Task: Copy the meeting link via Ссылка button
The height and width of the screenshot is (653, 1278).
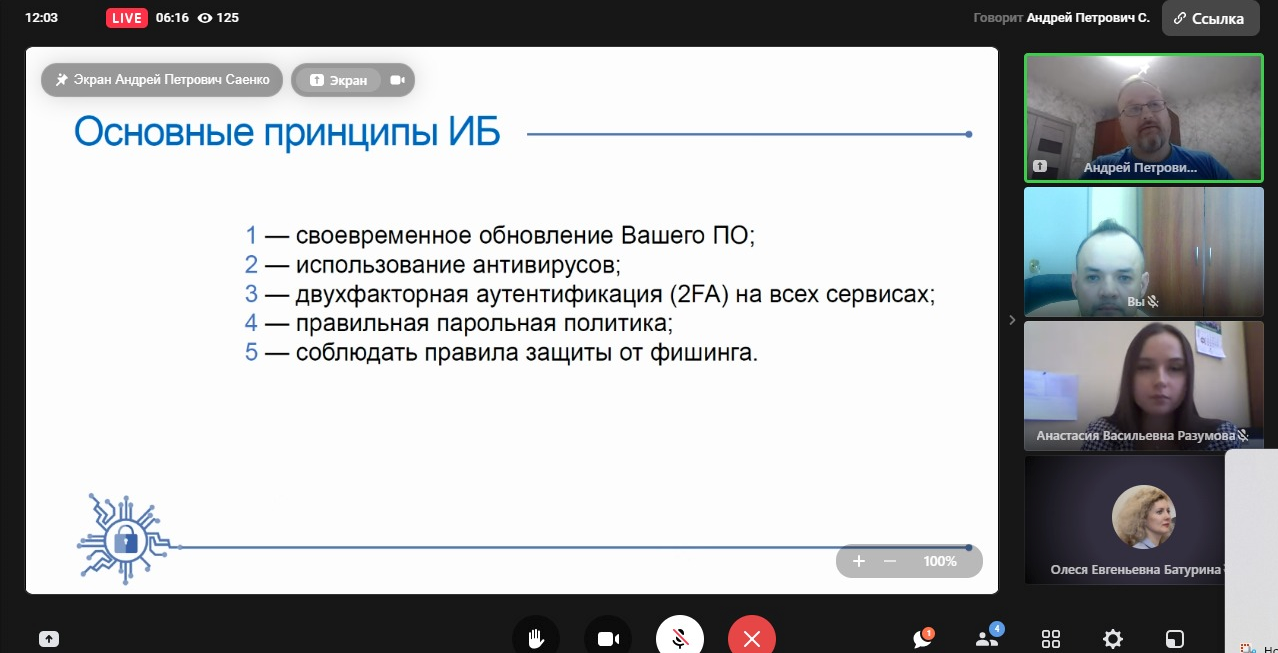Action: tap(1210, 18)
